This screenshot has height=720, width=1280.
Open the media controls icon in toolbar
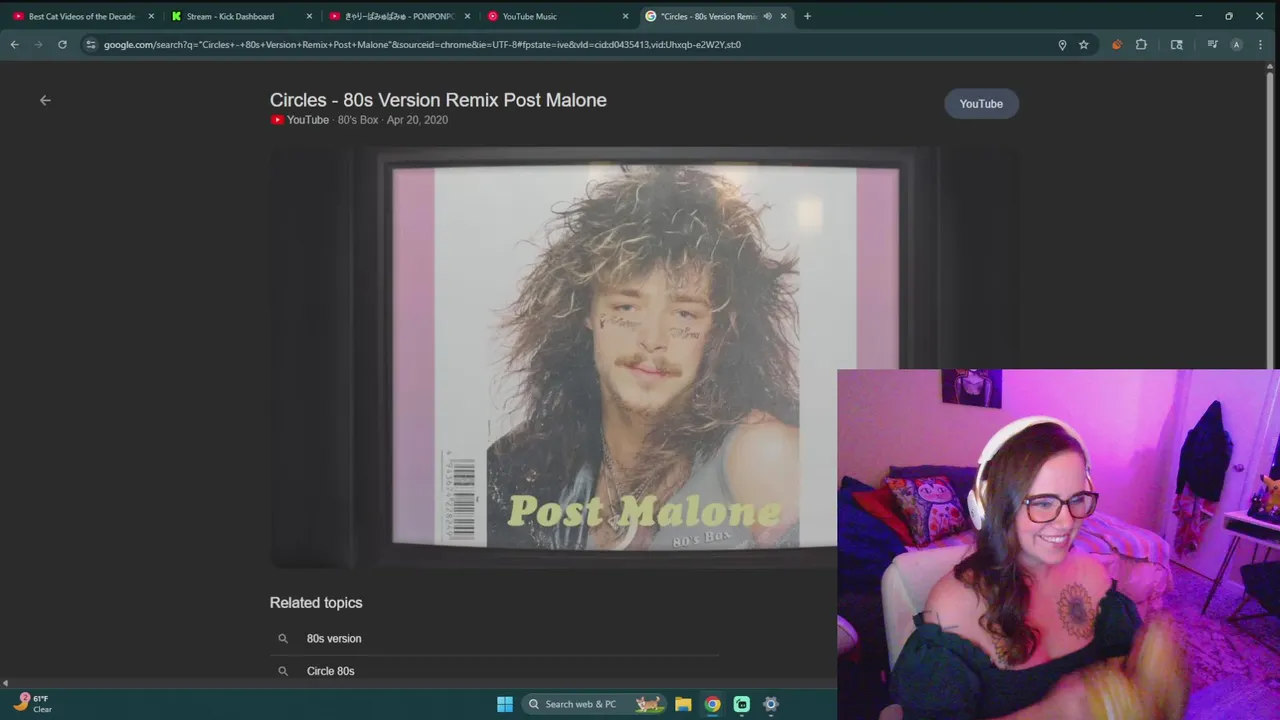1212,44
